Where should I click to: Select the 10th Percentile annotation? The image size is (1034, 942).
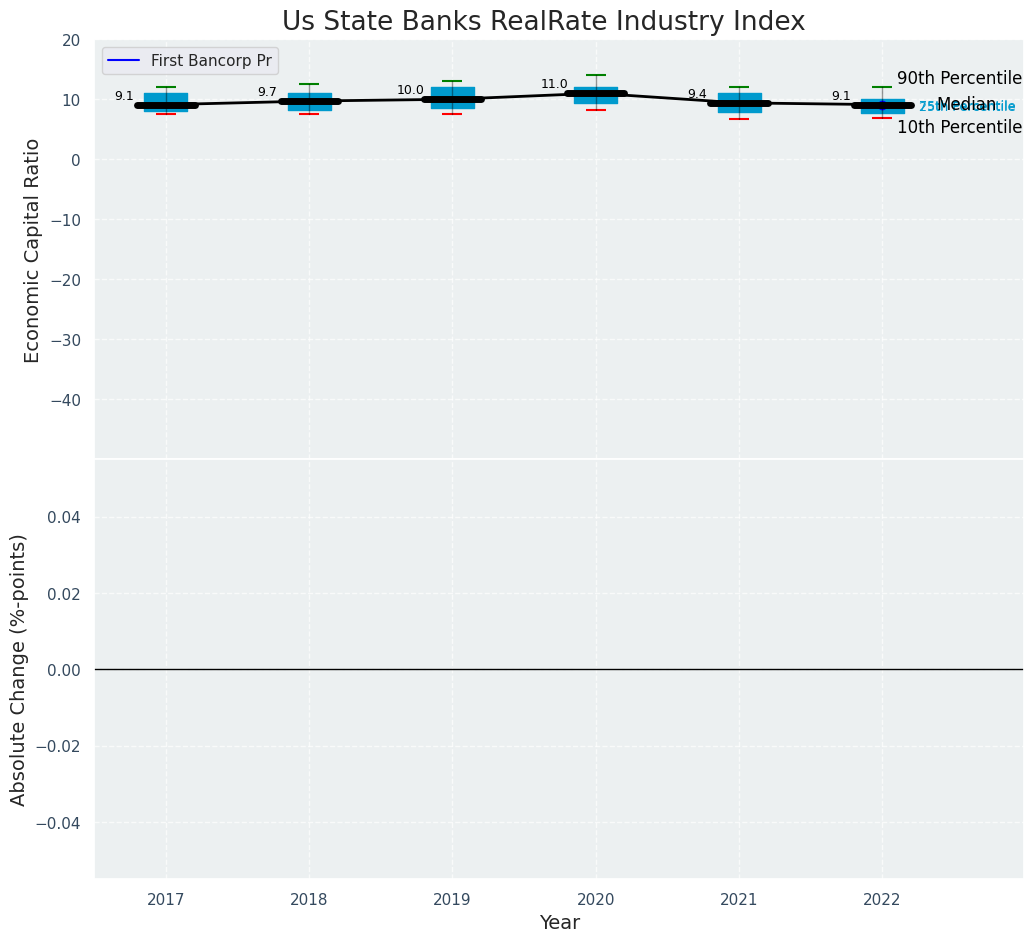click(959, 128)
